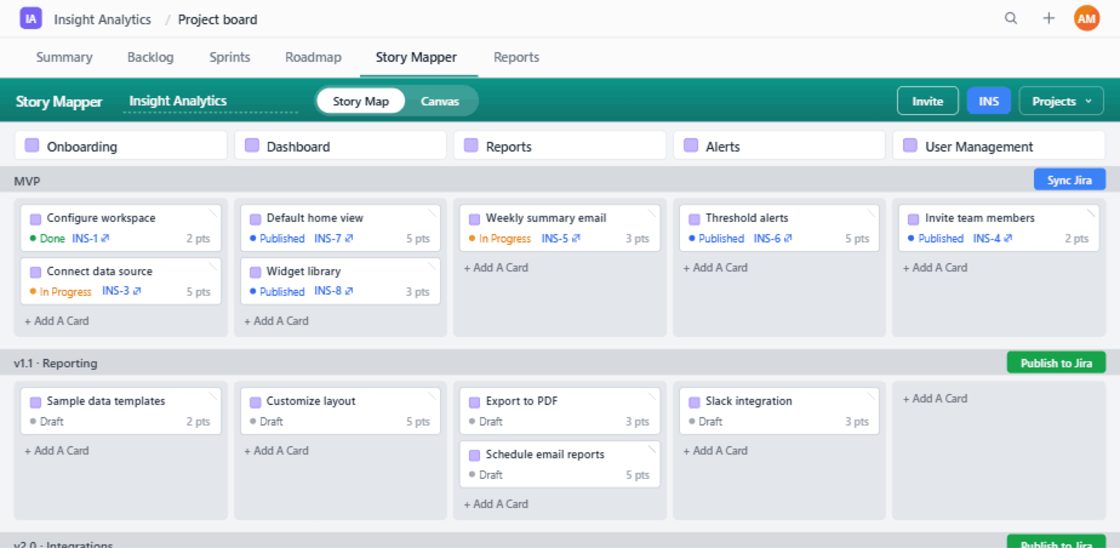The height and width of the screenshot is (548, 1120).
Task: Open external link INS-8
Action: pyautogui.click(x=334, y=292)
